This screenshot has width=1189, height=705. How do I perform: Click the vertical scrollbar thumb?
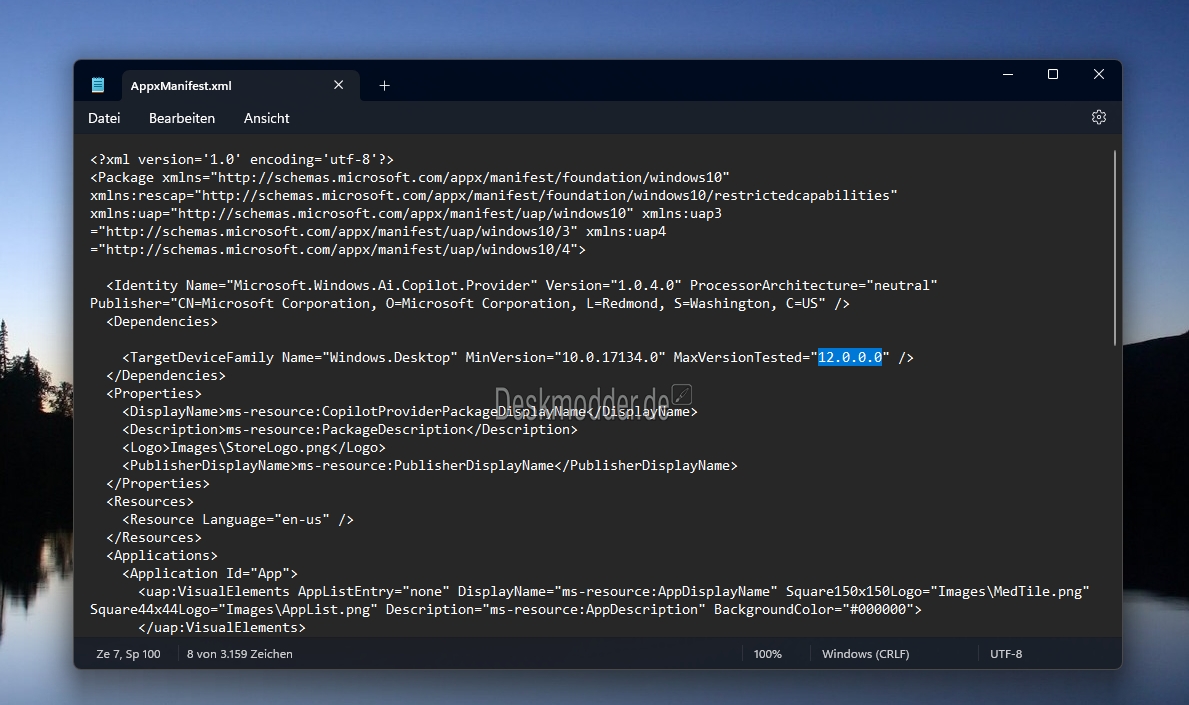click(x=1115, y=247)
